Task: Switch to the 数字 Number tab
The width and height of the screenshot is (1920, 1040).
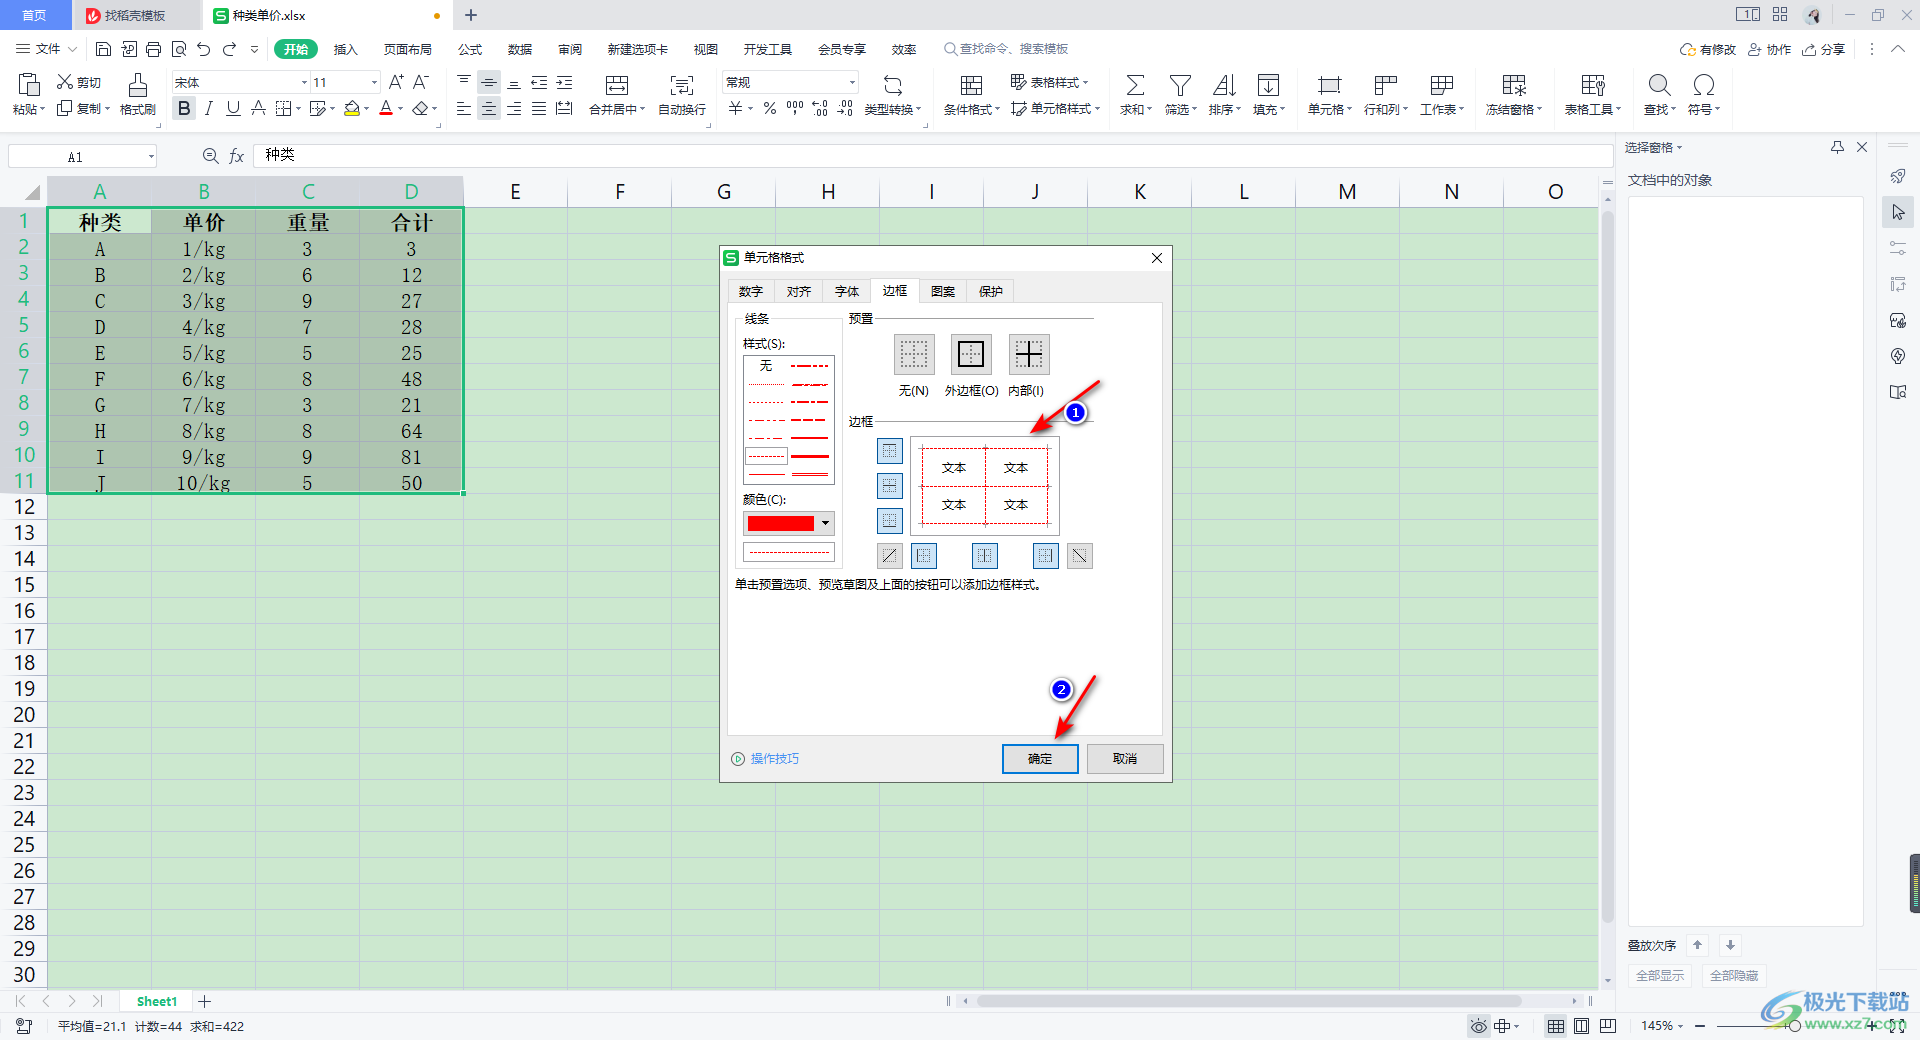Action: pos(751,291)
